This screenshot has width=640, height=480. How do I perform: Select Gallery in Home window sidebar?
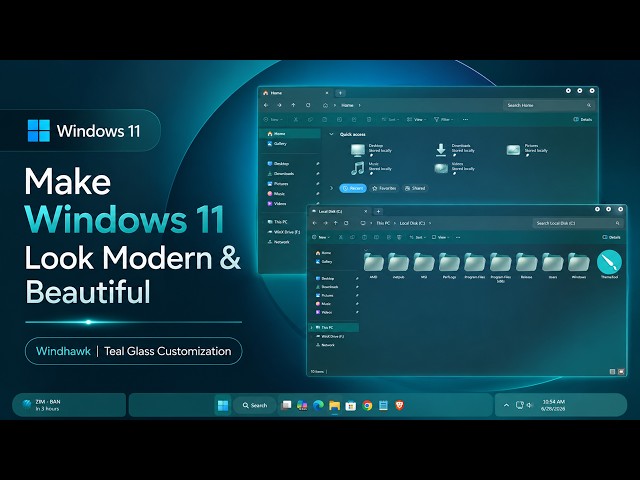[277, 144]
